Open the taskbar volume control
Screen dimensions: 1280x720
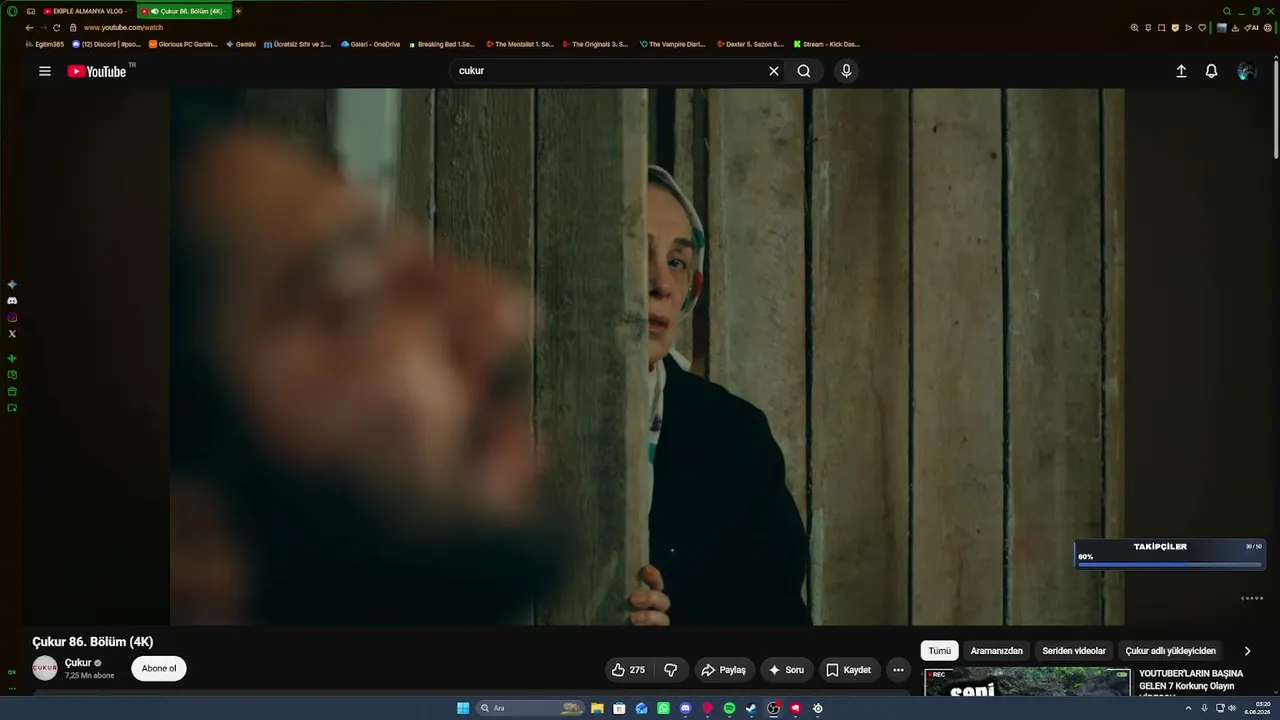(1232, 708)
